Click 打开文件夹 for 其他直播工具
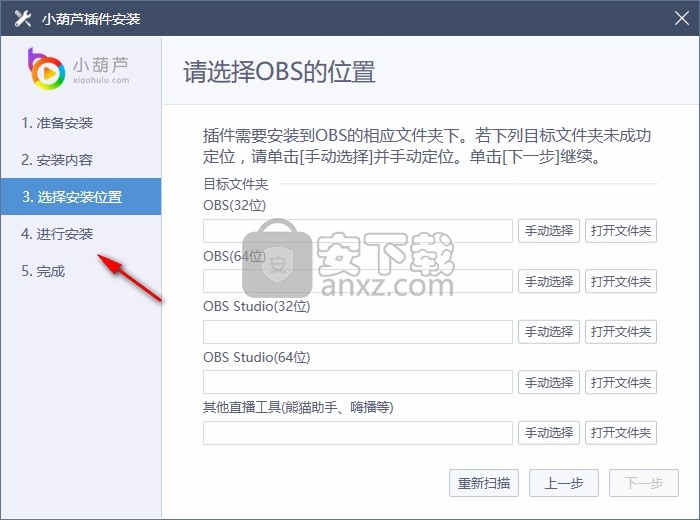This screenshot has width=700, height=520. [x=621, y=433]
